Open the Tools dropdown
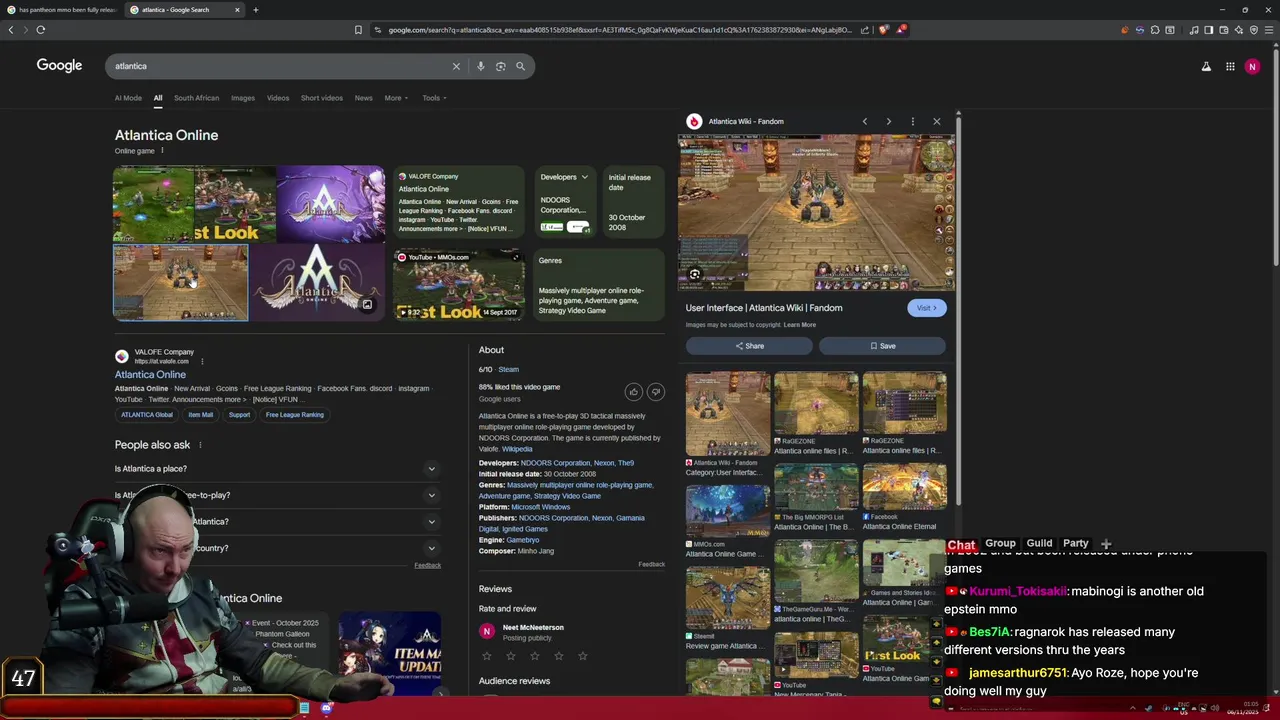This screenshot has width=1280, height=720. (434, 98)
